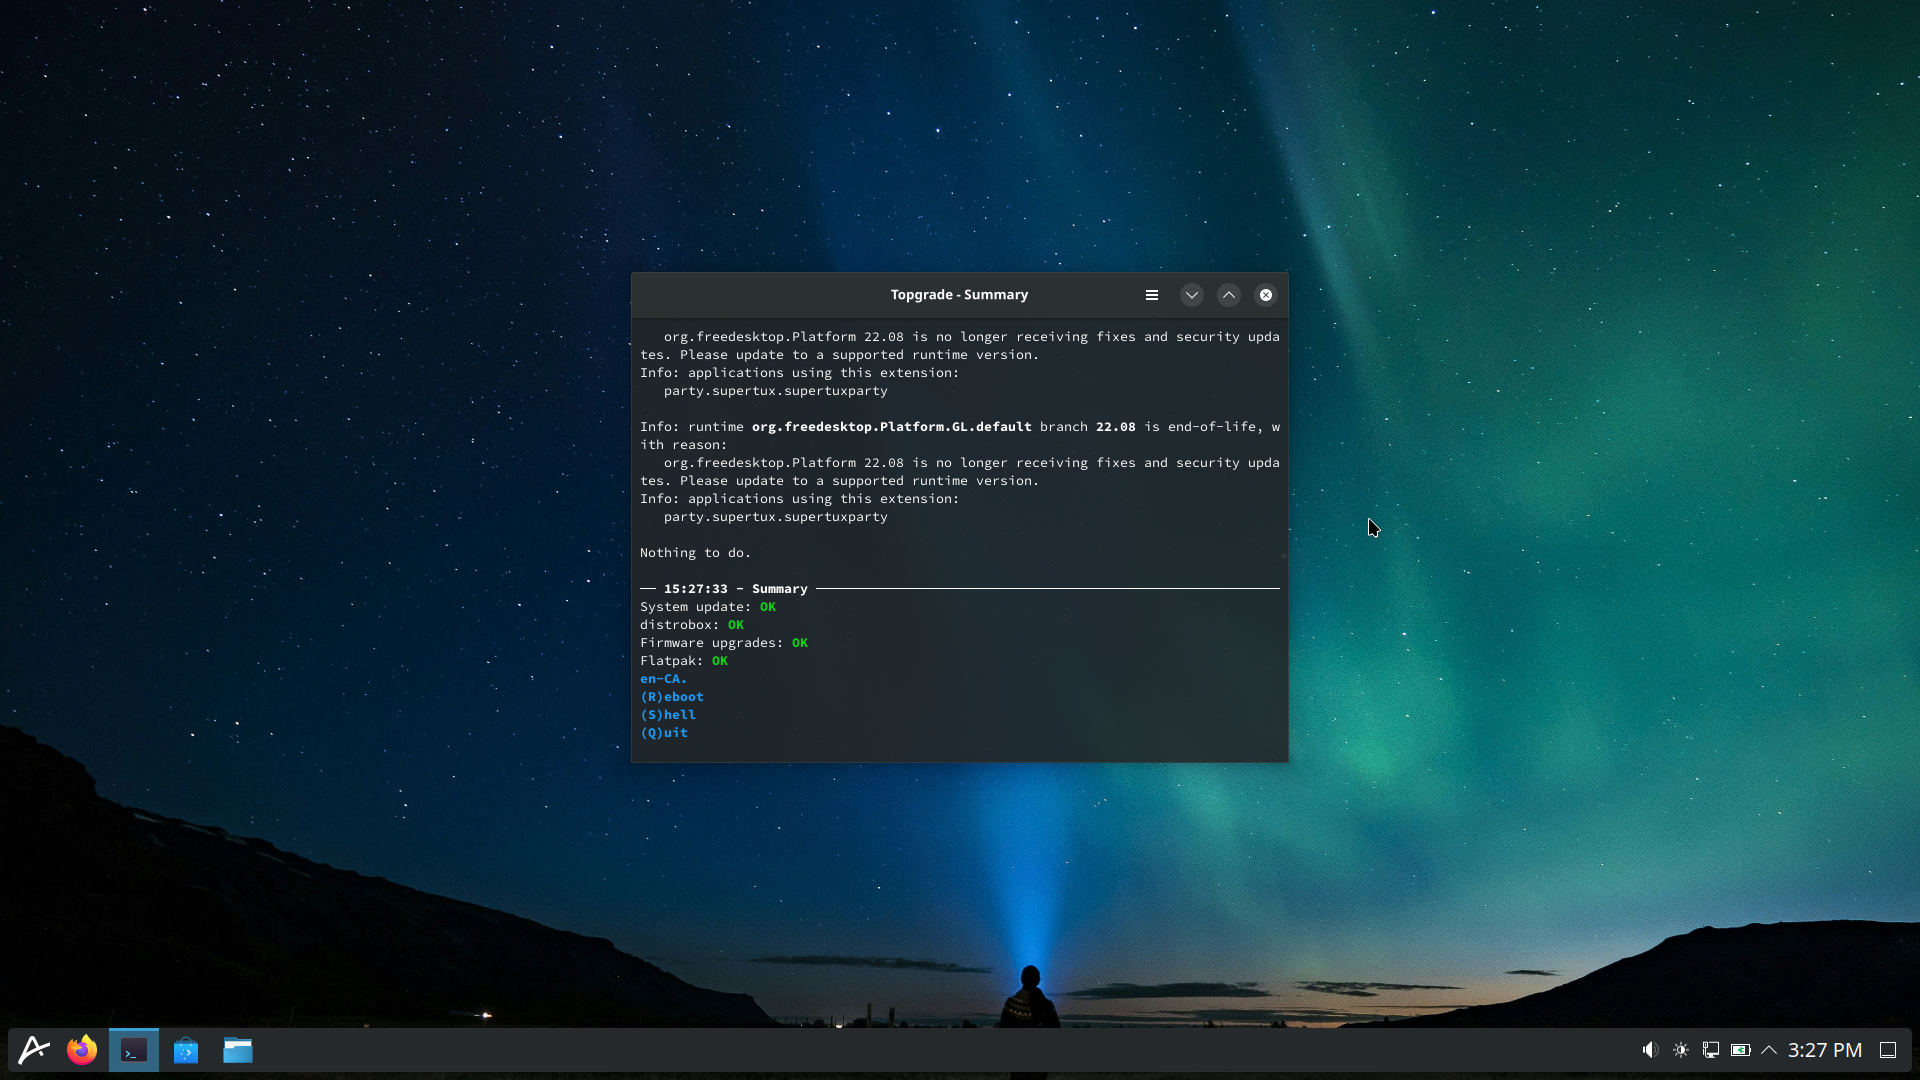Click the 'System update: OK' line
This screenshot has width=1920, height=1080.
(708, 607)
